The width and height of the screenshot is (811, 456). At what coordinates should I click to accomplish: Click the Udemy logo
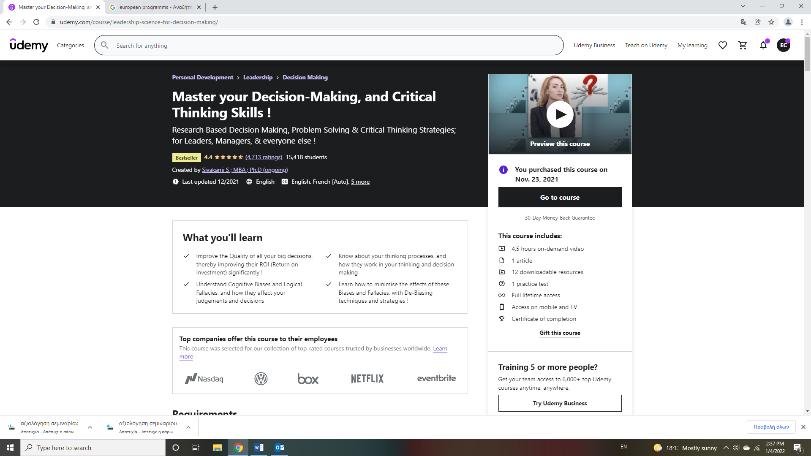29,45
